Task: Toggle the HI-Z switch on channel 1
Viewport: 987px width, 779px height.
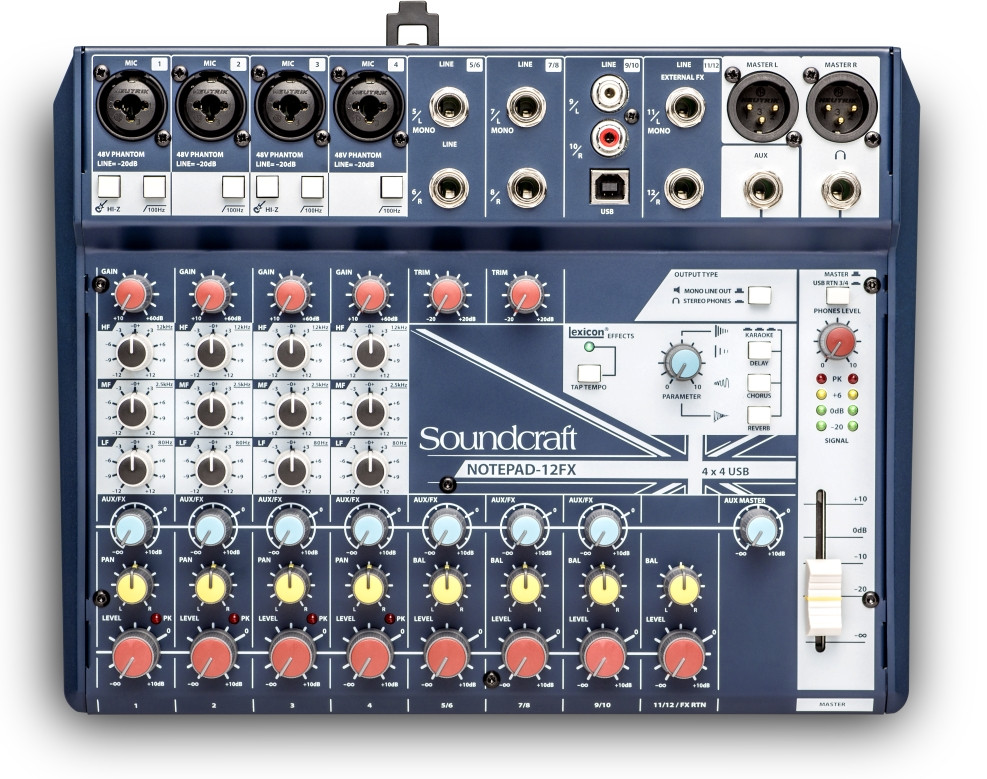Action: tap(107, 185)
